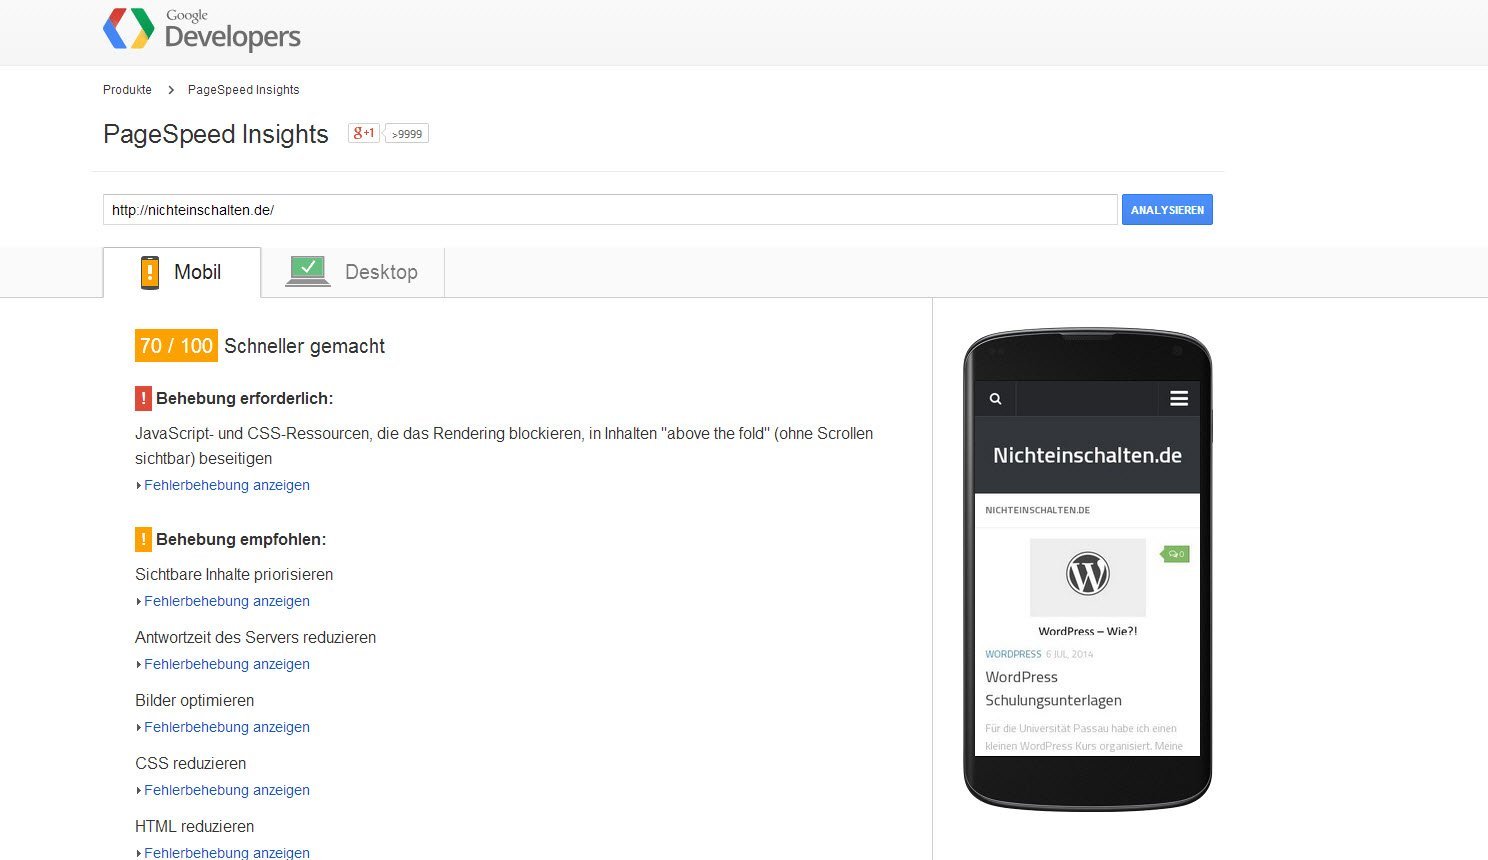Click the WORDPRESS category label in preview
1488x860 pixels.
pyautogui.click(x=1013, y=654)
